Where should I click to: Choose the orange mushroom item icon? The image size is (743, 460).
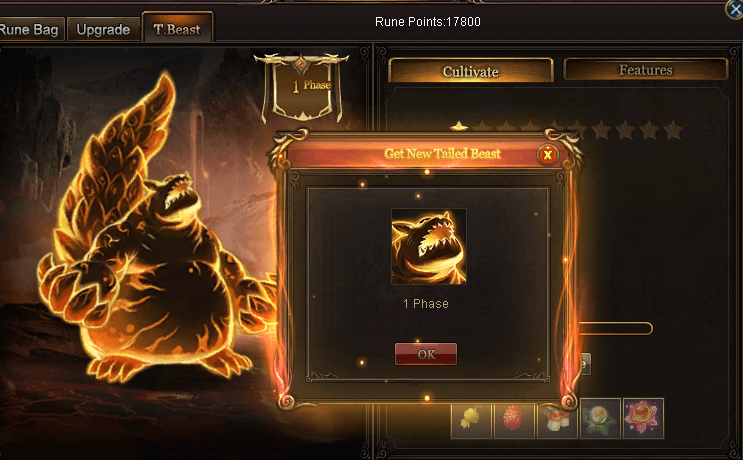pos(557,419)
